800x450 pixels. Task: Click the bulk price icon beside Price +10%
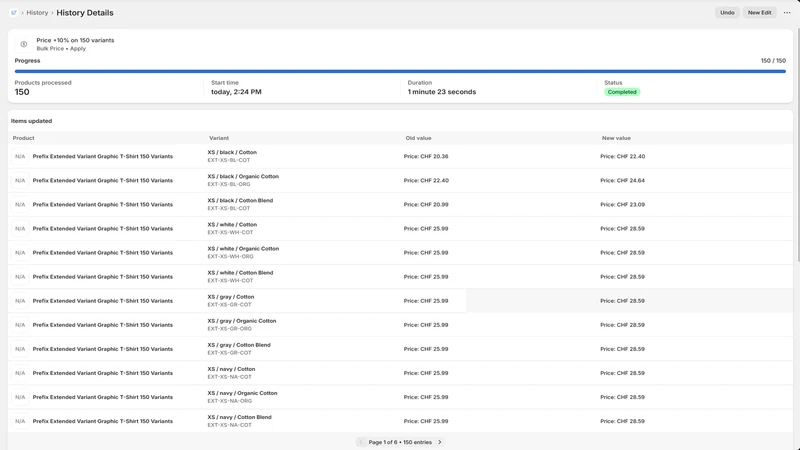pos(23,44)
